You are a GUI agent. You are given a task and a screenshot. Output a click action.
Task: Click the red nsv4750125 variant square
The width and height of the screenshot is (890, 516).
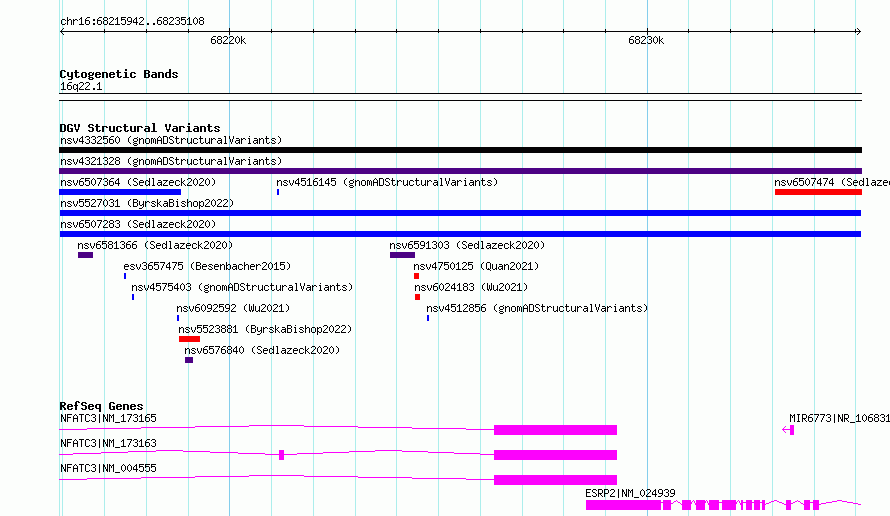click(x=417, y=276)
